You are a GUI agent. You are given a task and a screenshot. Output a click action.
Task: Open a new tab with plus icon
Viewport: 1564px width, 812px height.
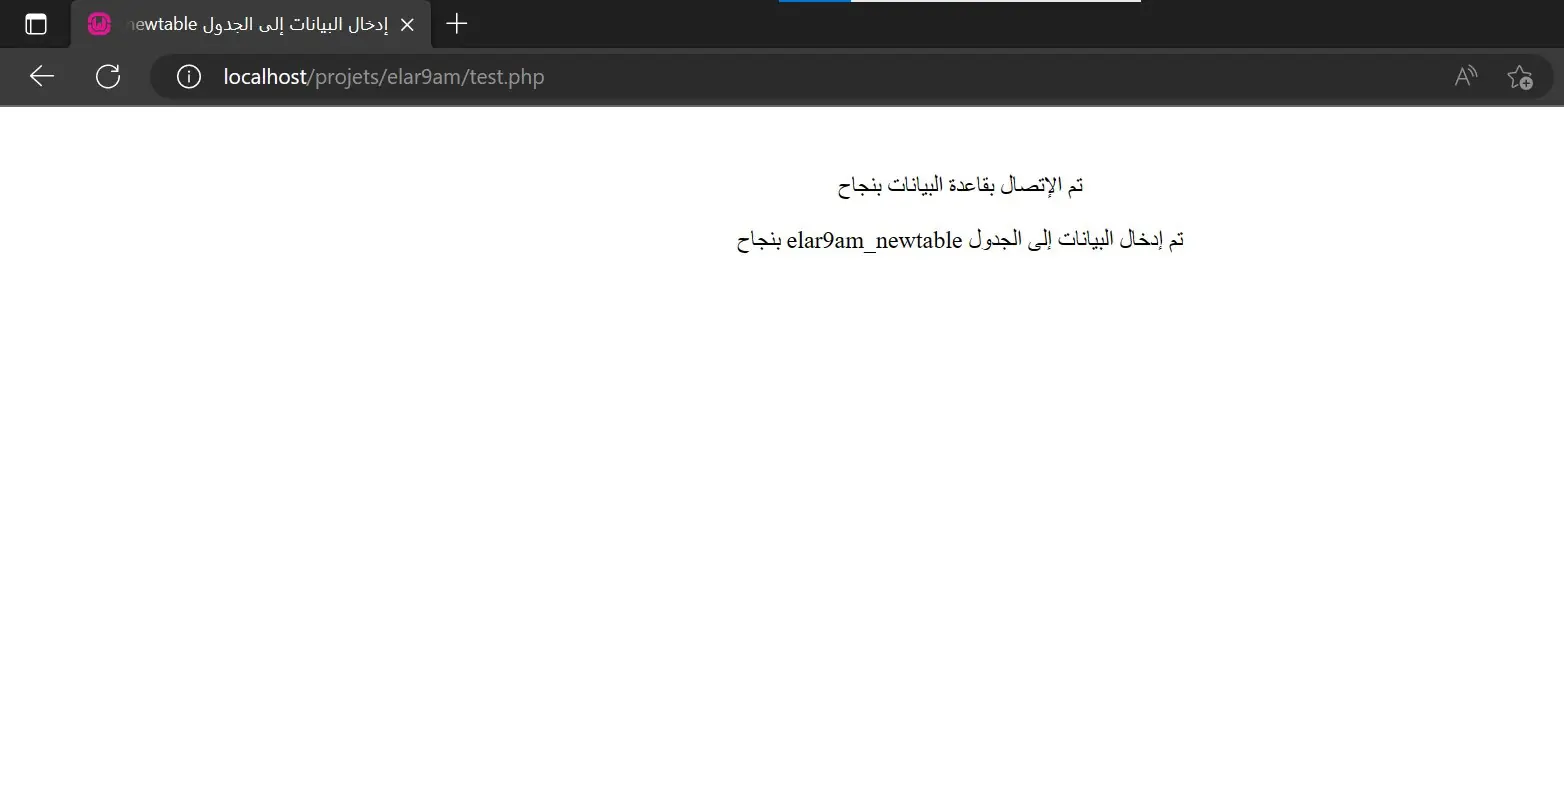457,24
